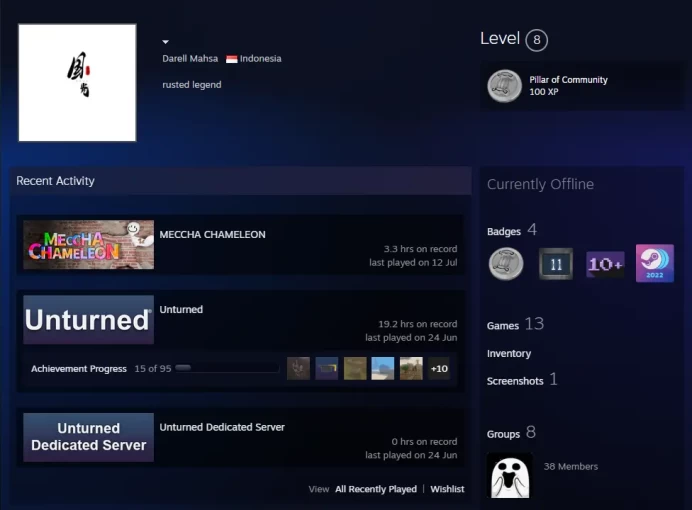This screenshot has width=692, height=510.
Task: Click the 'rusted legend' profile summary text
Action: [x=192, y=85]
